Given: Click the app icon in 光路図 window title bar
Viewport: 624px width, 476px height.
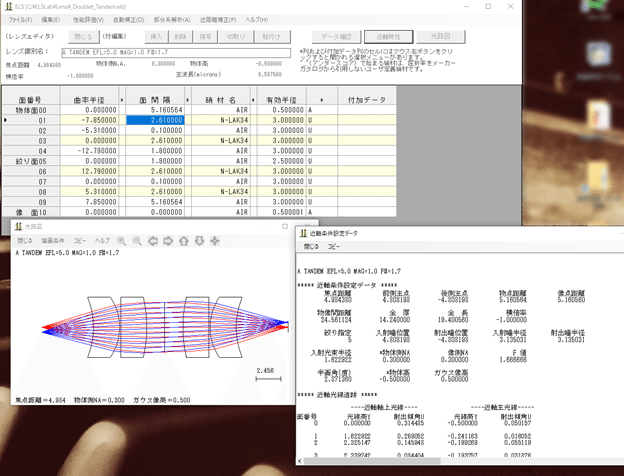Looking at the screenshot, I should pyautogui.click(x=18, y=226).
